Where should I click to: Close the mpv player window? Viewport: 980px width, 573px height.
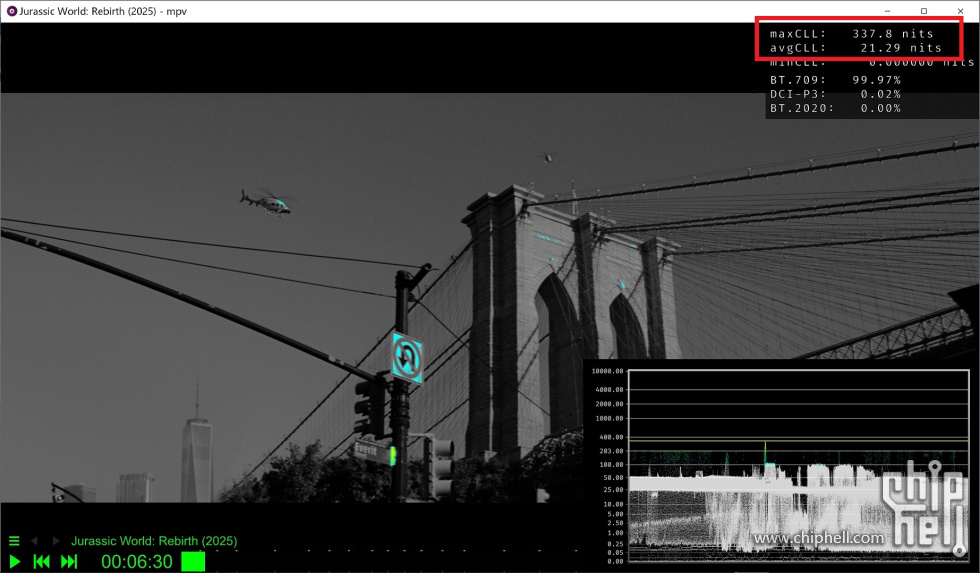960,11
